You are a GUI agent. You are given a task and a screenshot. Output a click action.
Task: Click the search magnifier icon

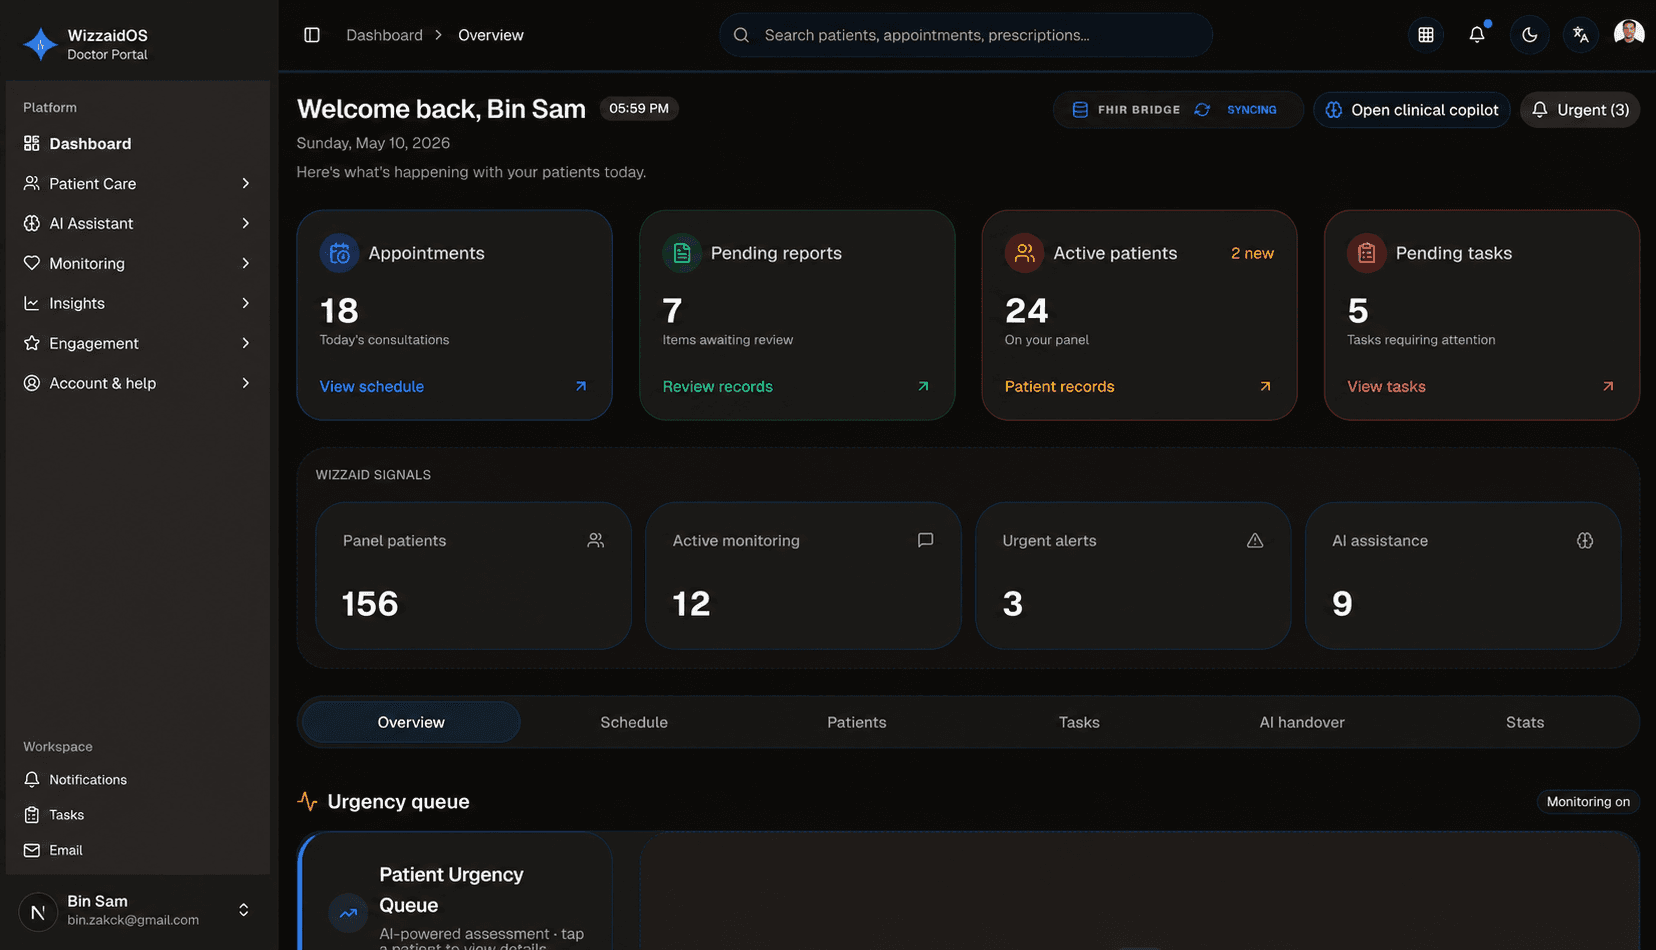pos(741,35)
